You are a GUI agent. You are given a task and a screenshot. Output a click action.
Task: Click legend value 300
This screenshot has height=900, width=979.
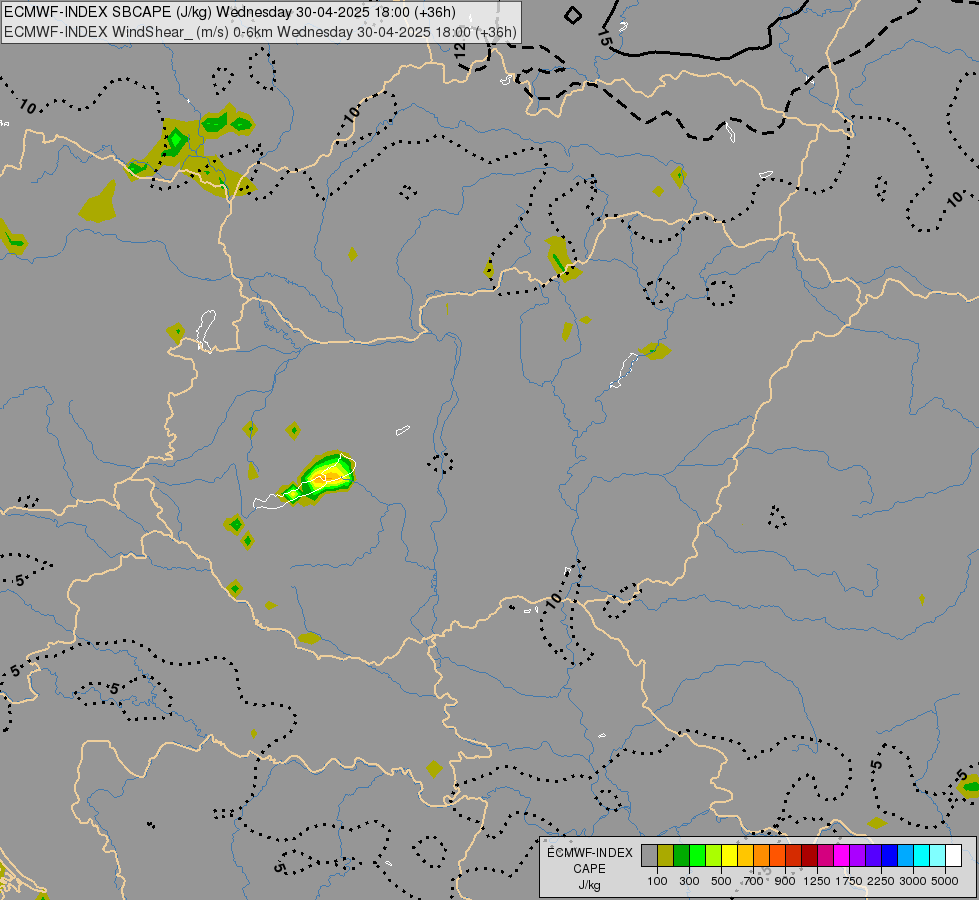click(689, 881)
